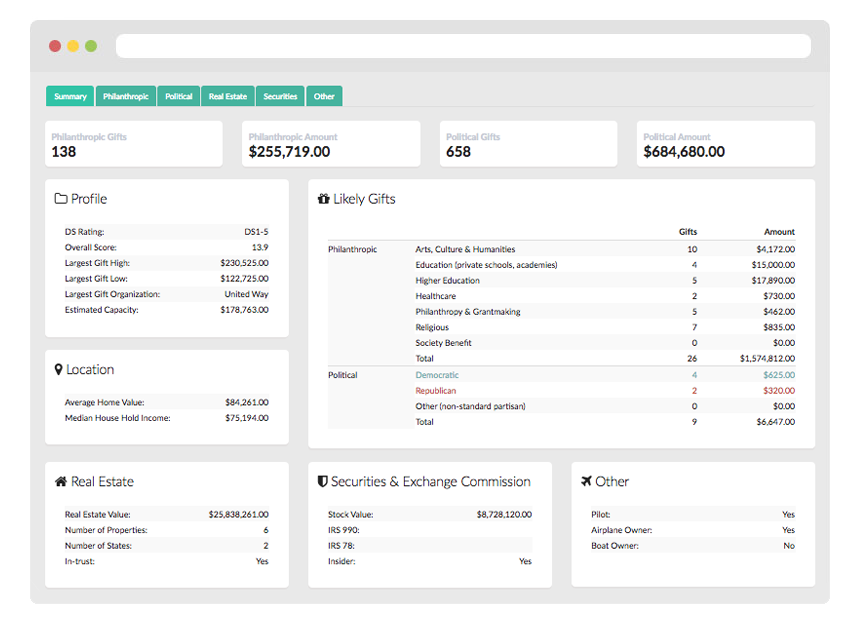
Task: Click the map pin icon on Location panel
Action: click(57, 369)
